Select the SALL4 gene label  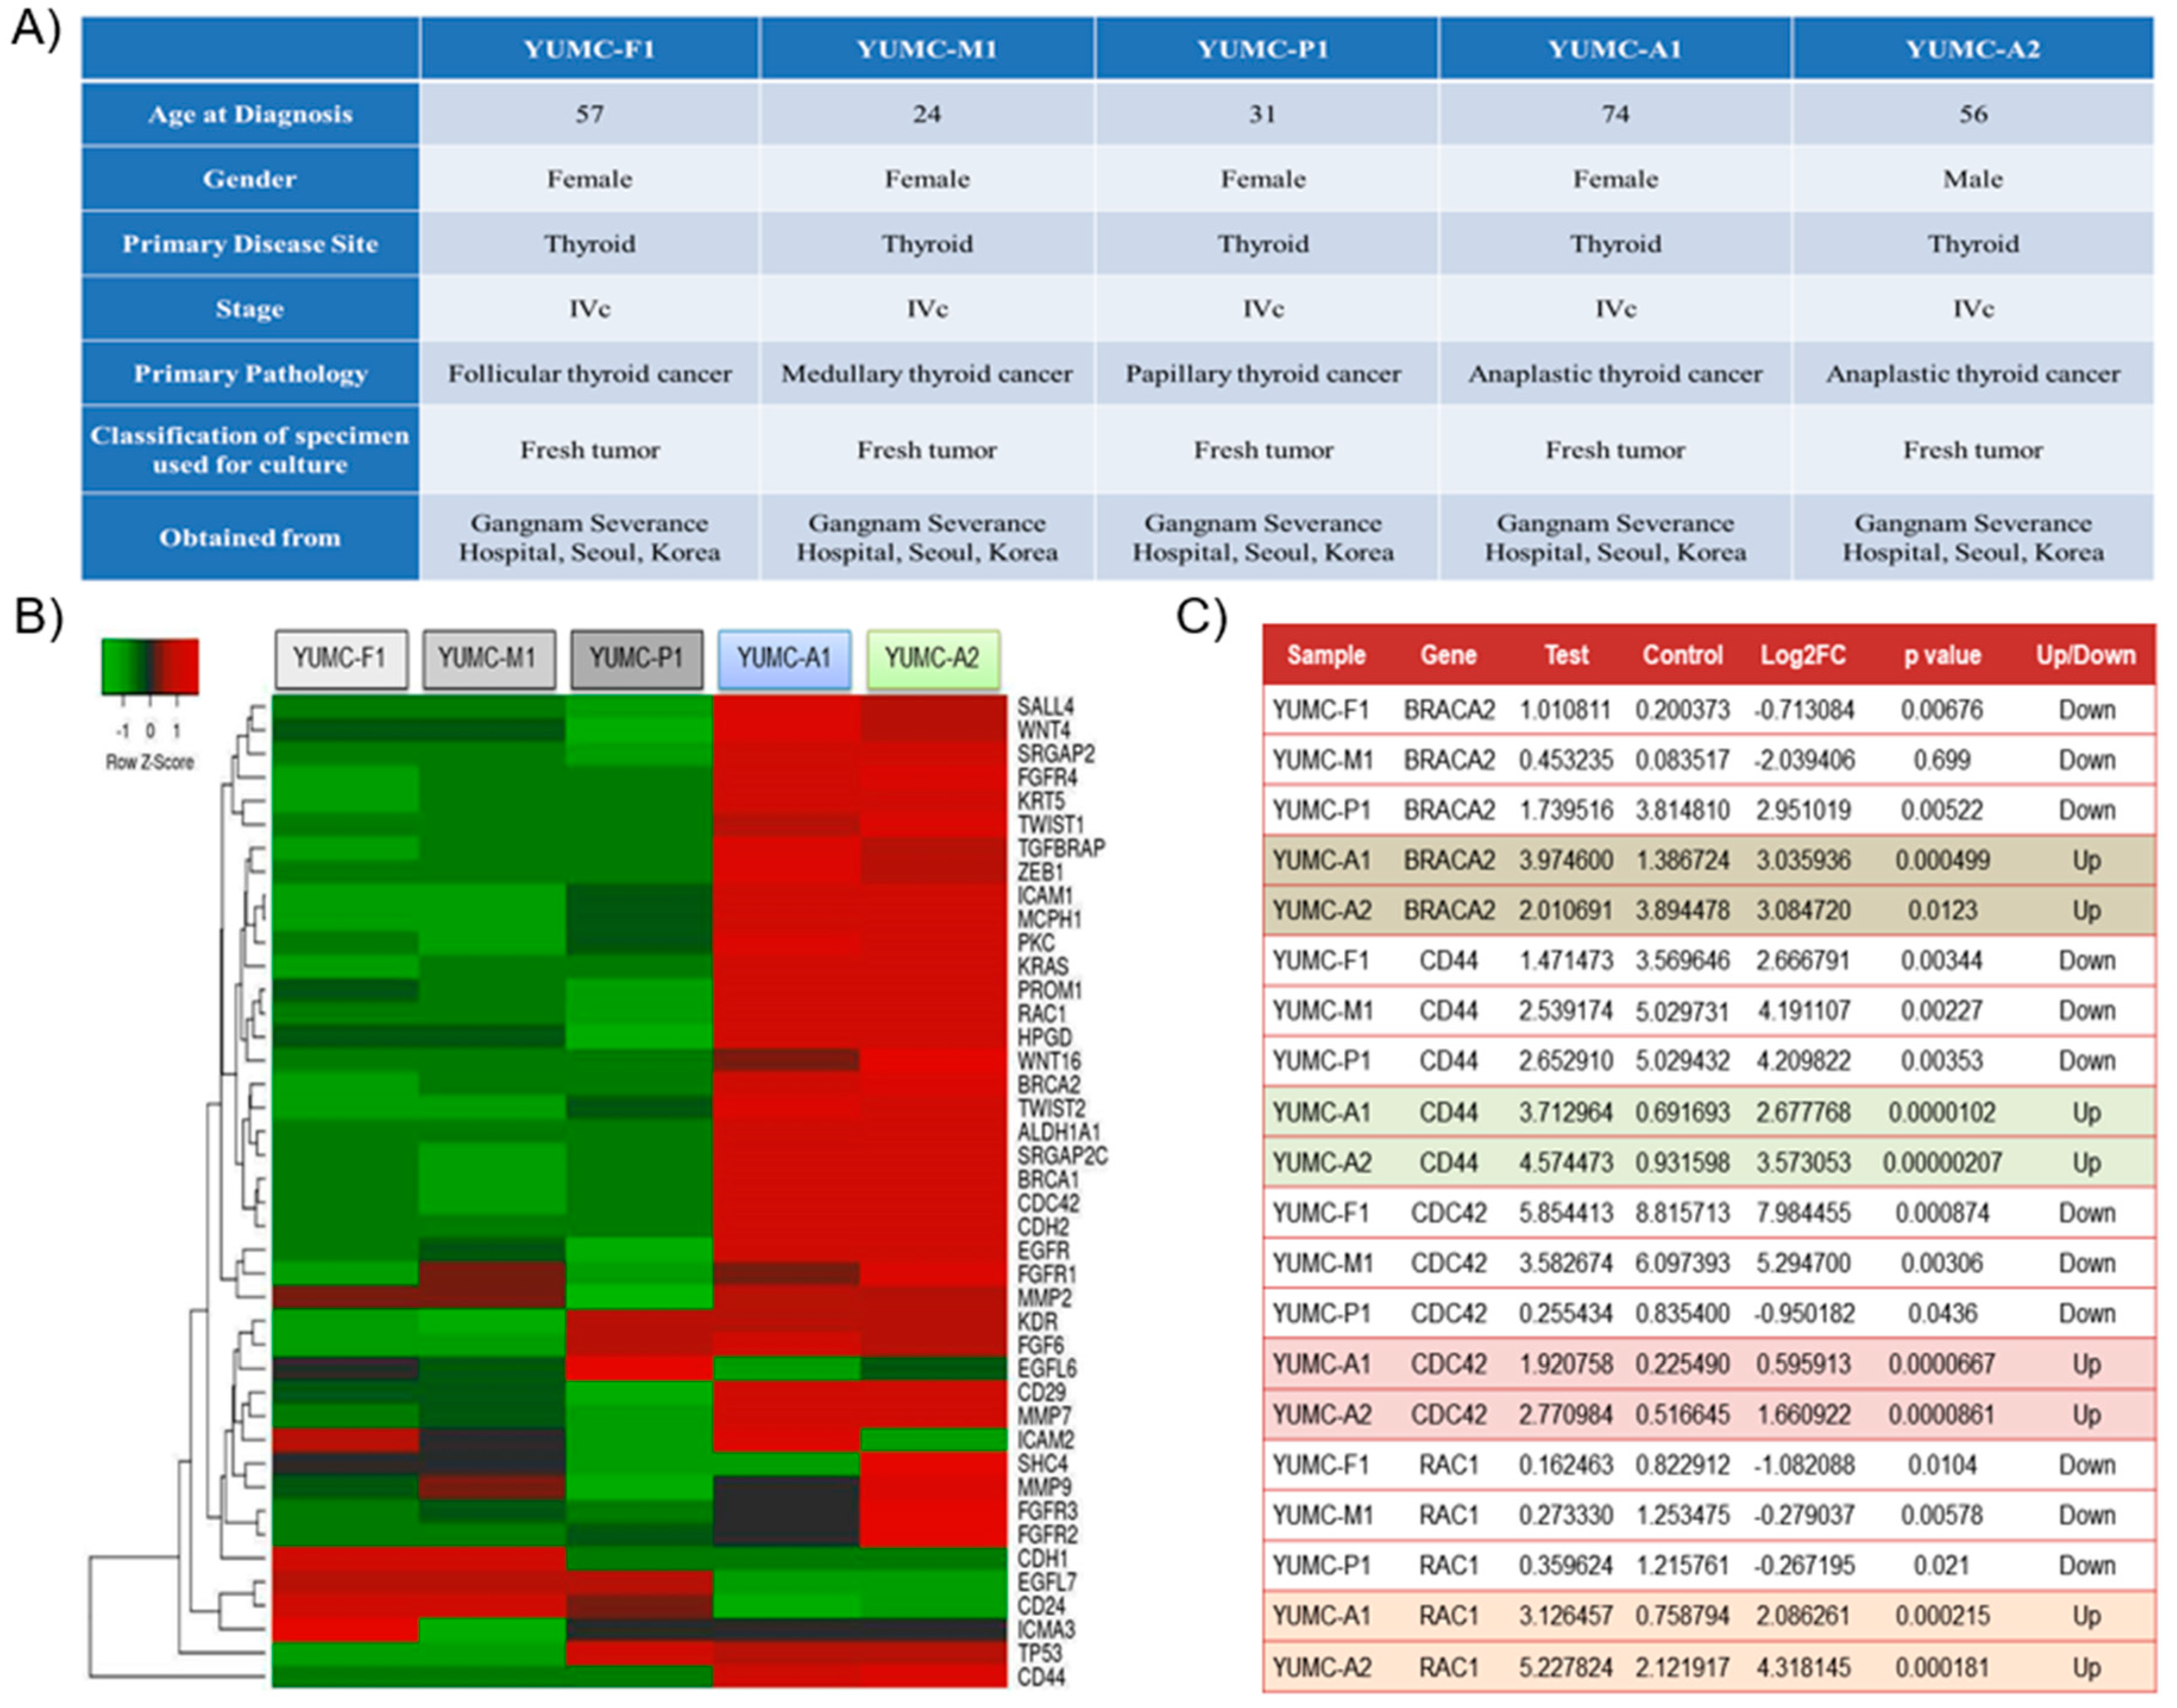(1045, 707)
